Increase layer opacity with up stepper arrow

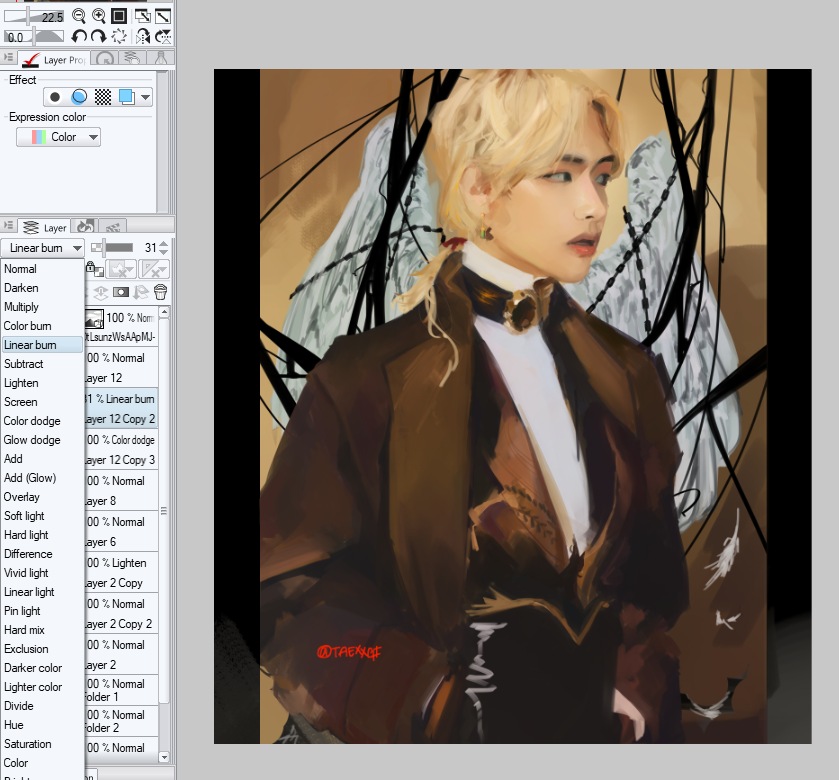[x=164, y=244]
